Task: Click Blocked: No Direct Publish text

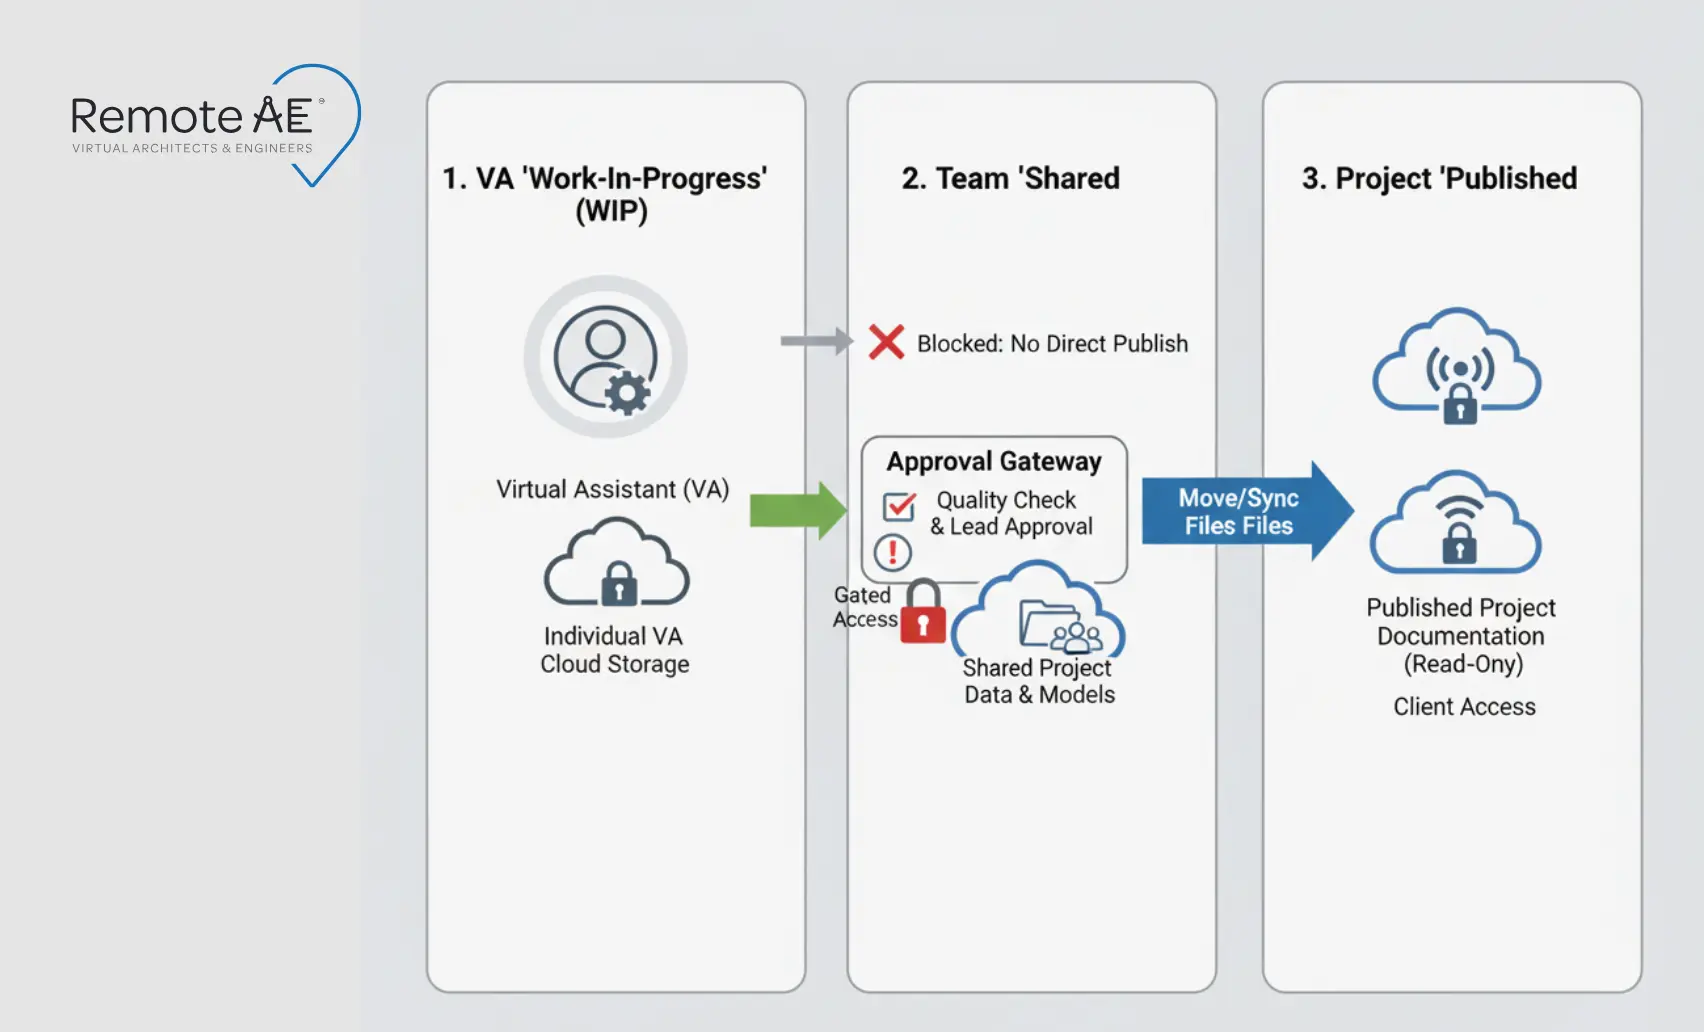Action: point(1052,343)
